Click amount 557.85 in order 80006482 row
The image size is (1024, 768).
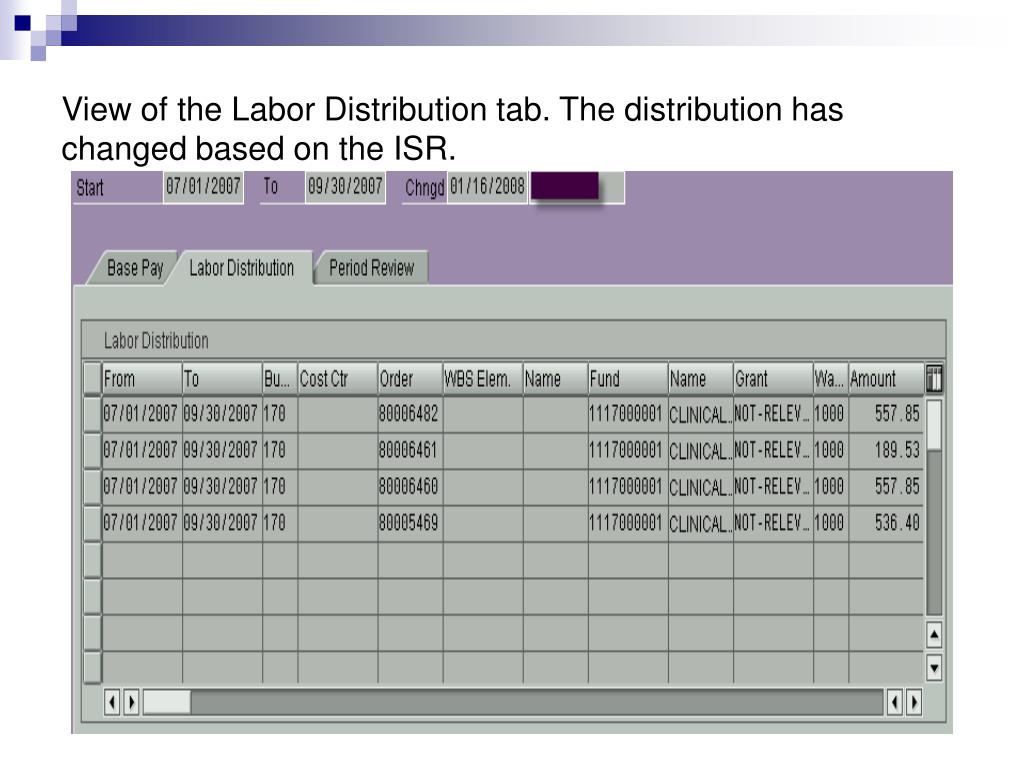pos(886,414)
